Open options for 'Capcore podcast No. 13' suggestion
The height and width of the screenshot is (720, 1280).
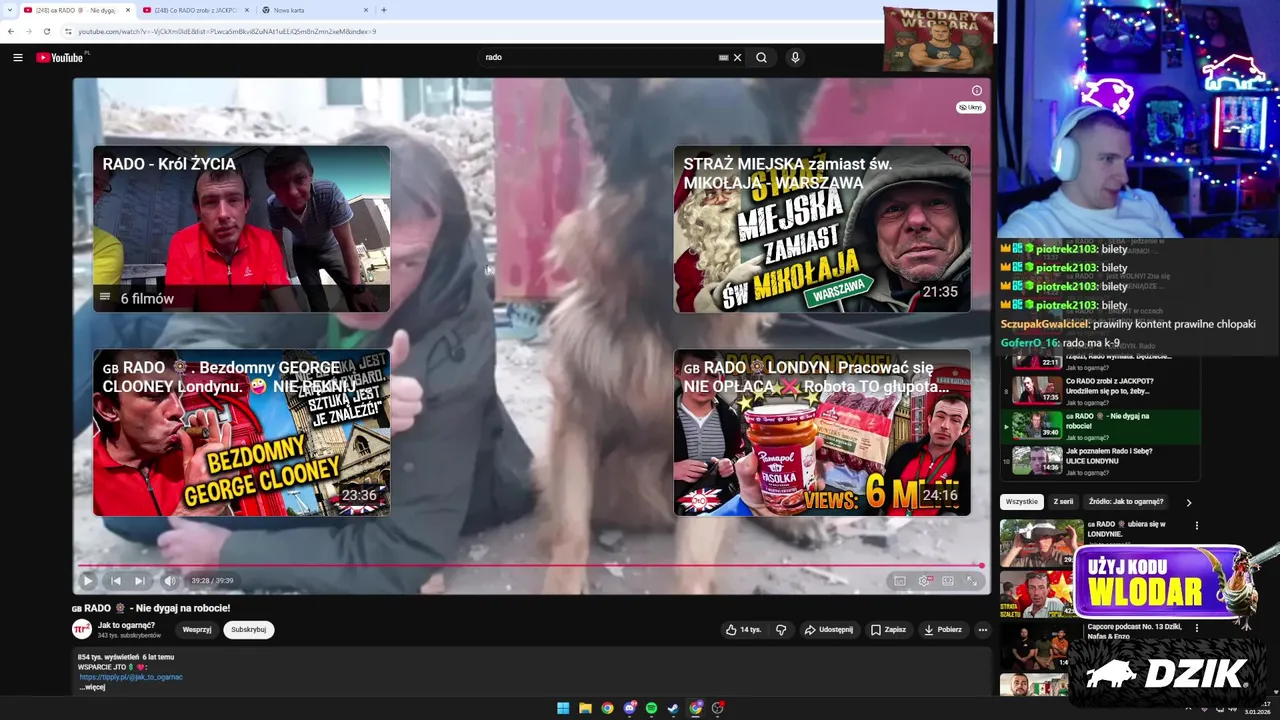coord(1196,628)
